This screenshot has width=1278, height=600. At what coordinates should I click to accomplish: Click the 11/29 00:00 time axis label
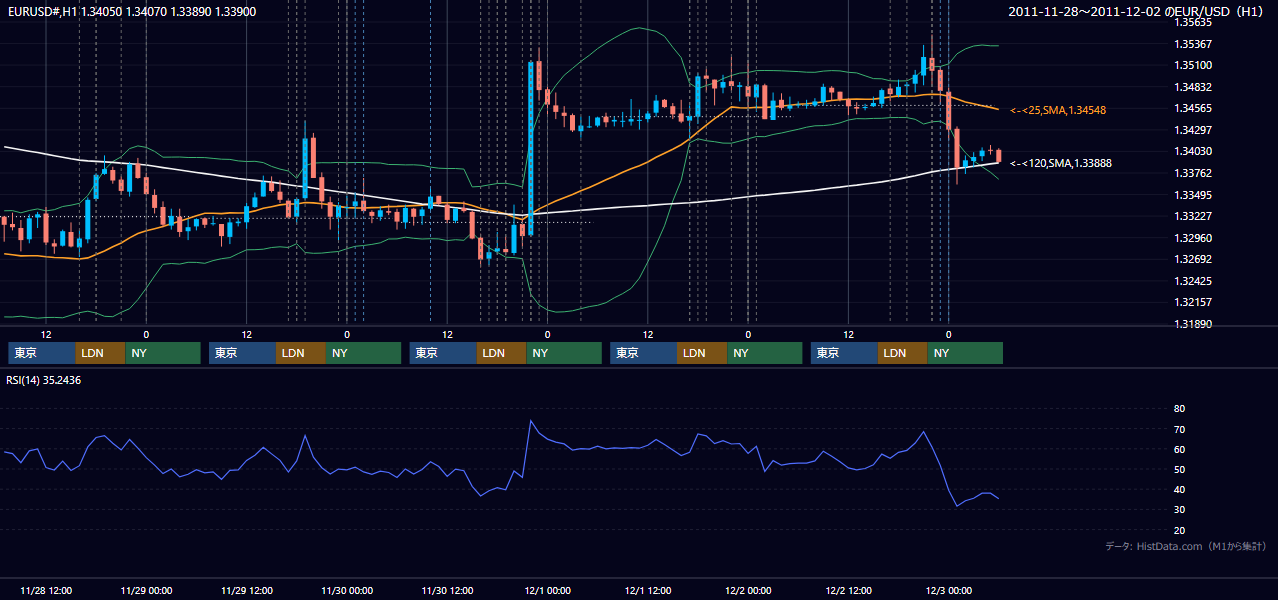tap(146, 590)
